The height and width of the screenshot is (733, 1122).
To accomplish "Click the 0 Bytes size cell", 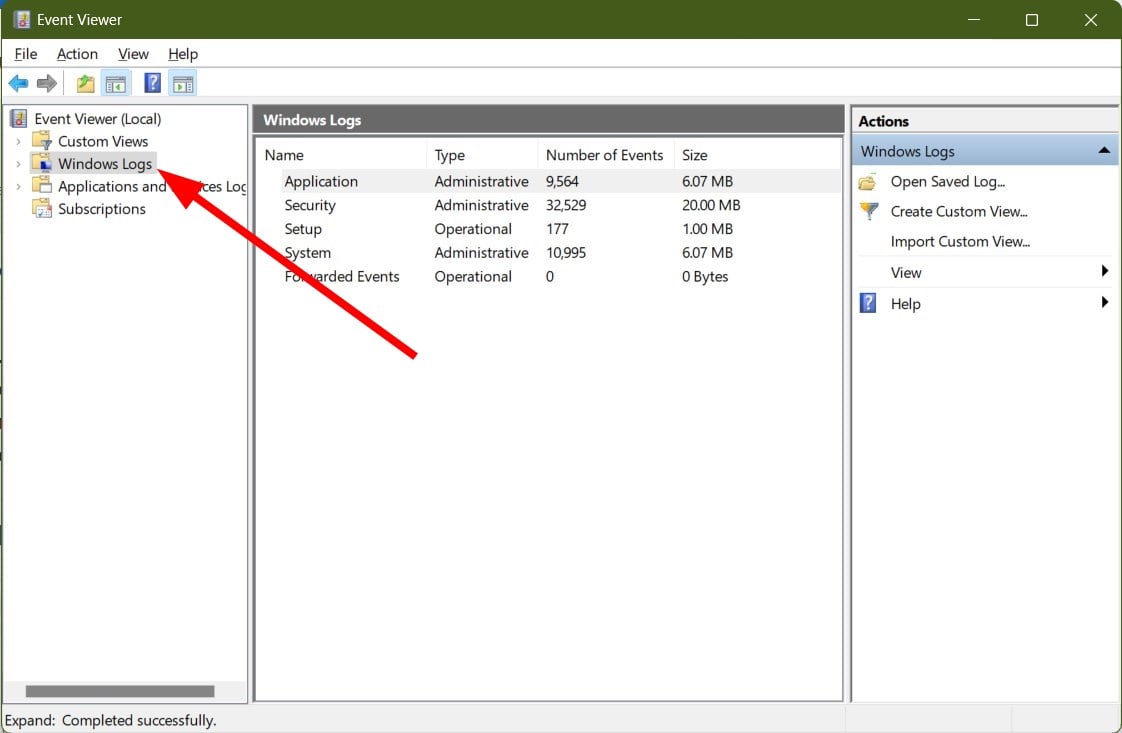I will (x=705, y=276).
